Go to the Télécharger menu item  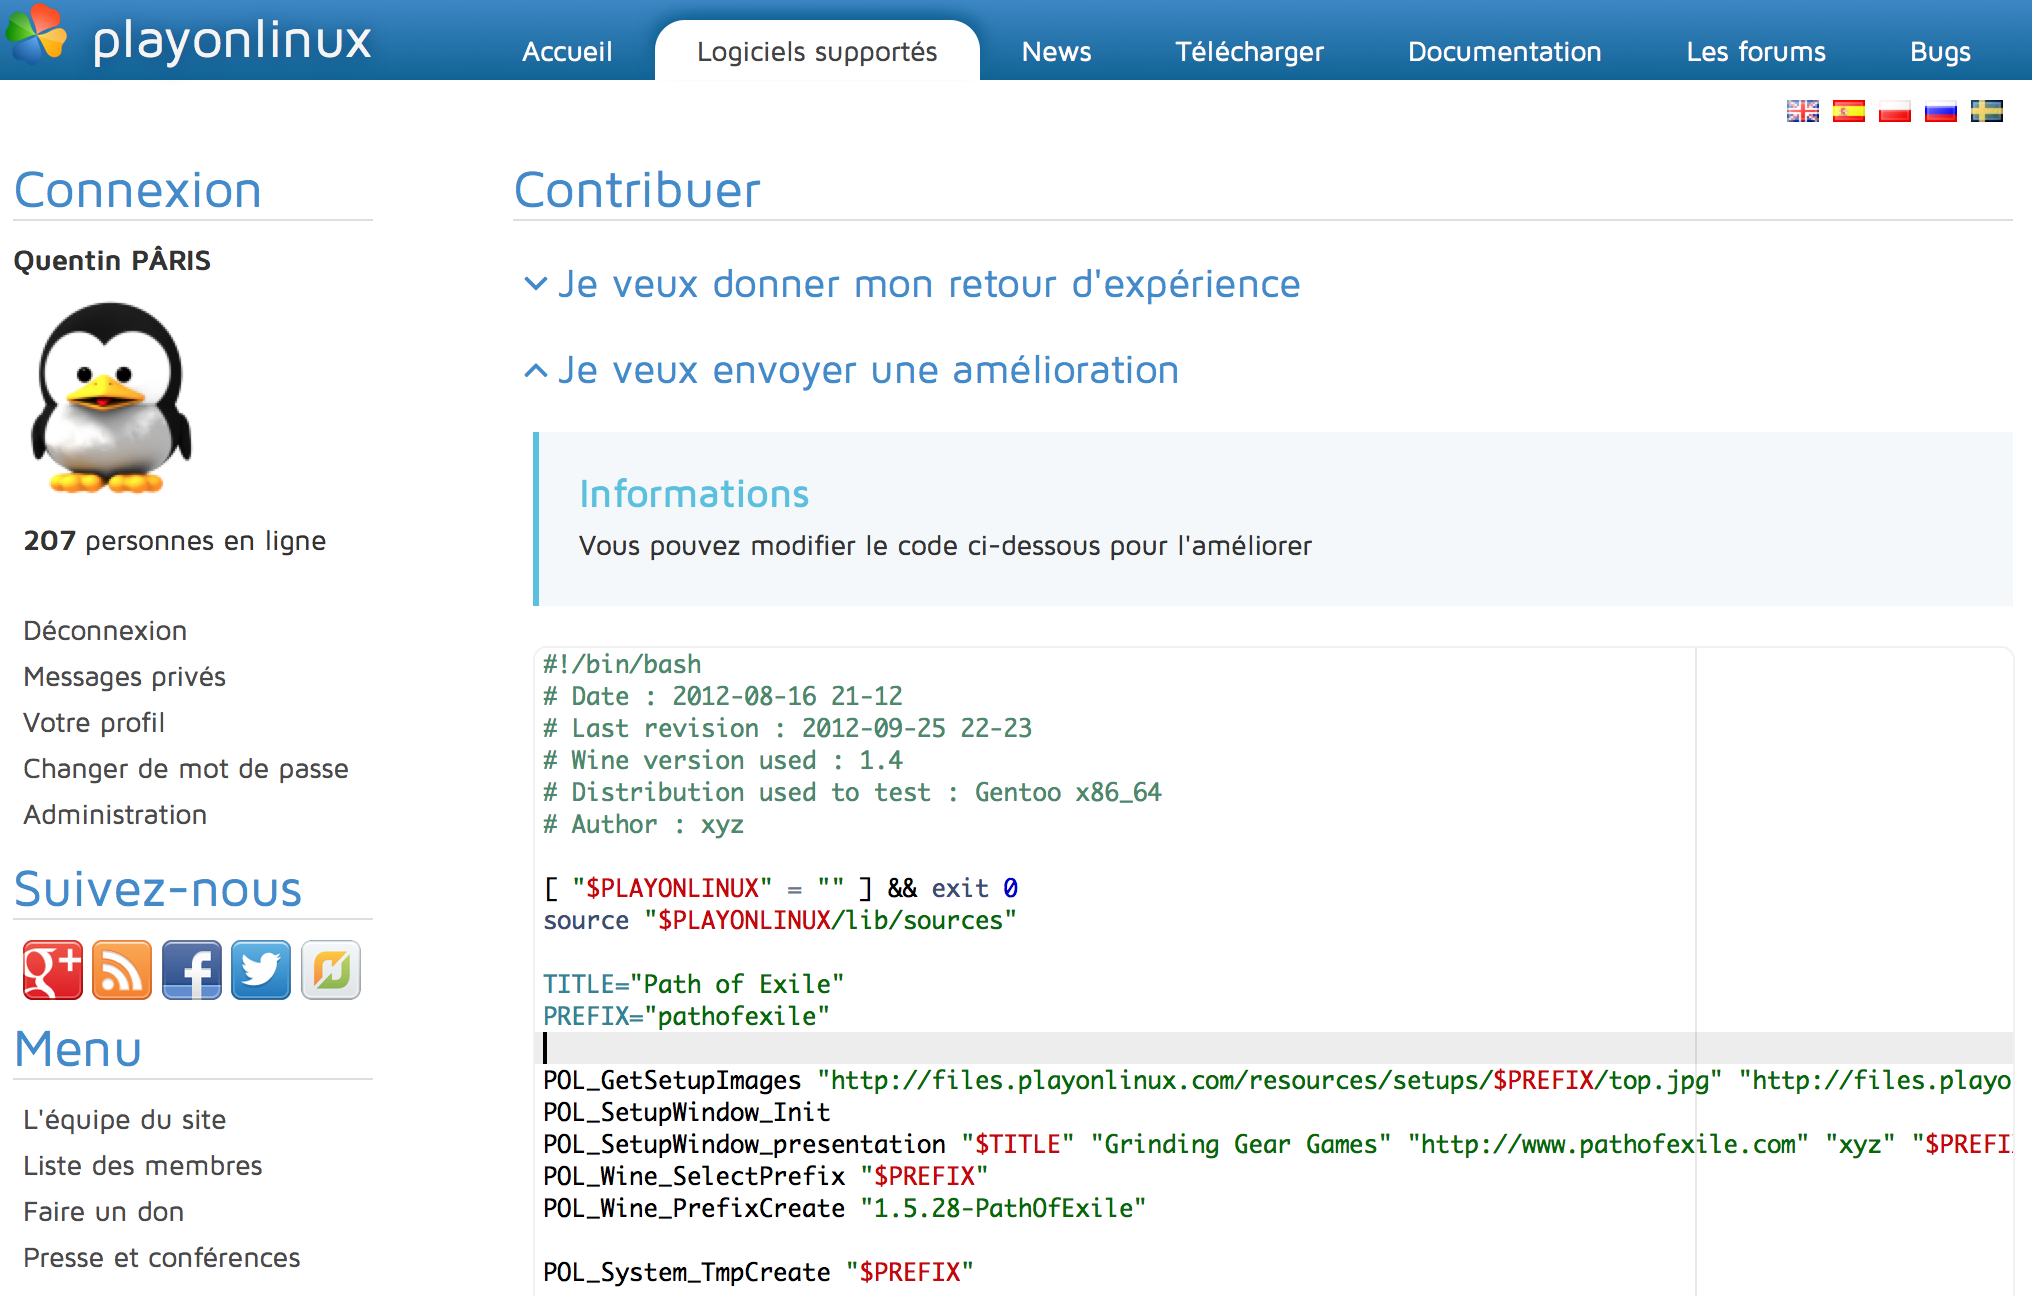click(x=1249, y=52)
